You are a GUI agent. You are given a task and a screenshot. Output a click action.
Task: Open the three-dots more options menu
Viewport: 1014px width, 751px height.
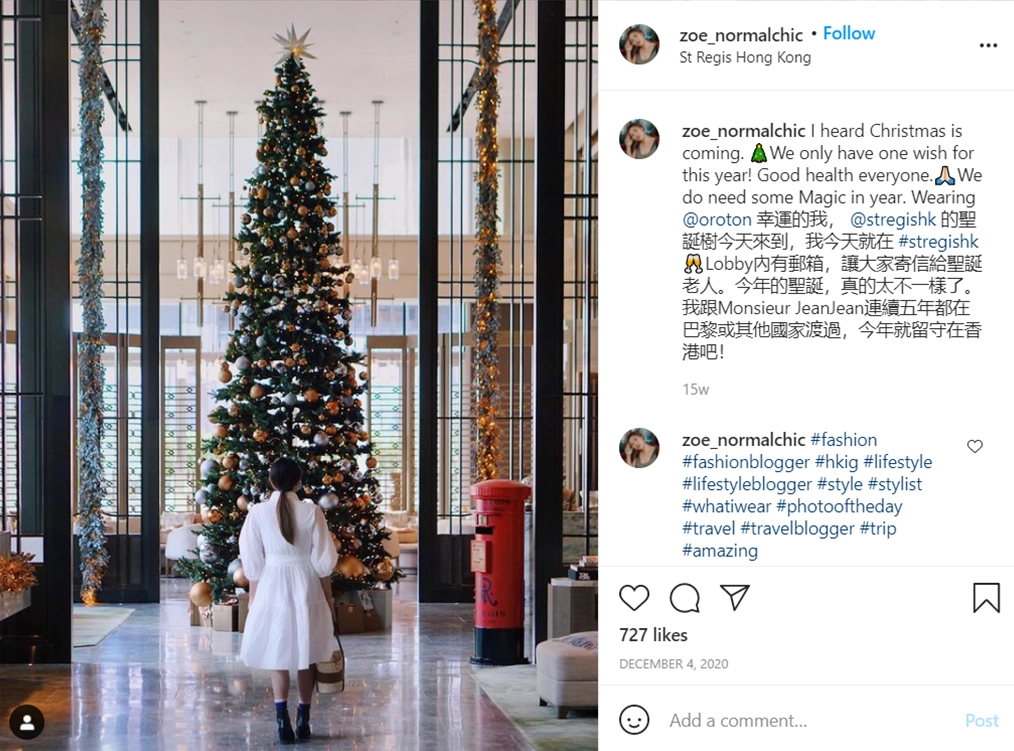(x=988, y=45)
